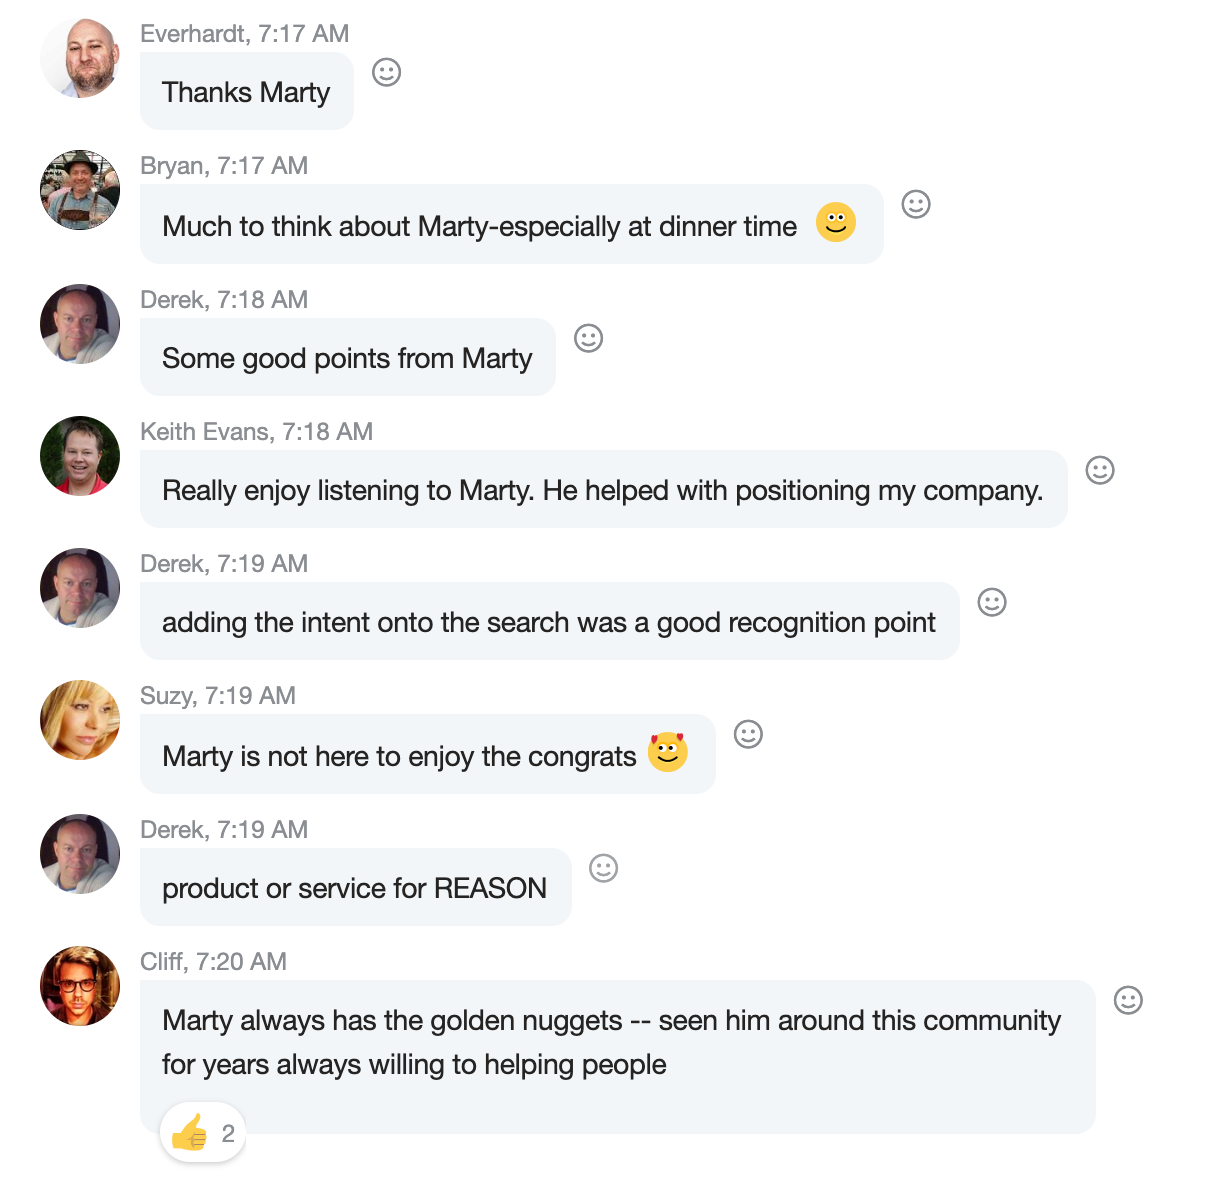This screenshot has height=1180, width=1224.
Task: Open Bryan's avatar photo
Action: (x=80, y=190)
